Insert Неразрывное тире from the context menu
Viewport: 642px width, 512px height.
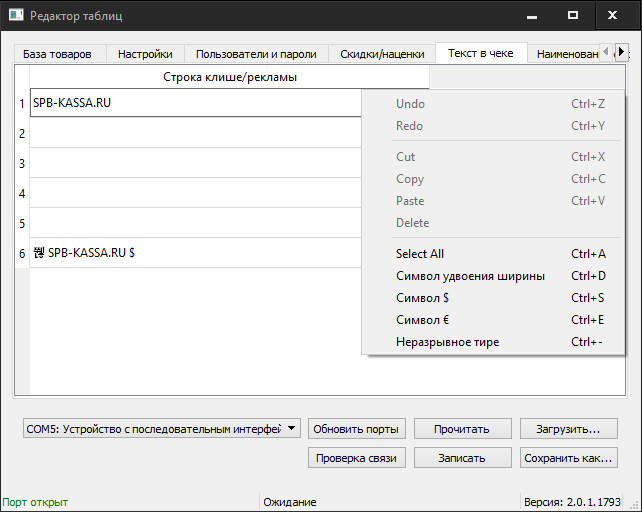pyautogui.click(x=493, y=342)
